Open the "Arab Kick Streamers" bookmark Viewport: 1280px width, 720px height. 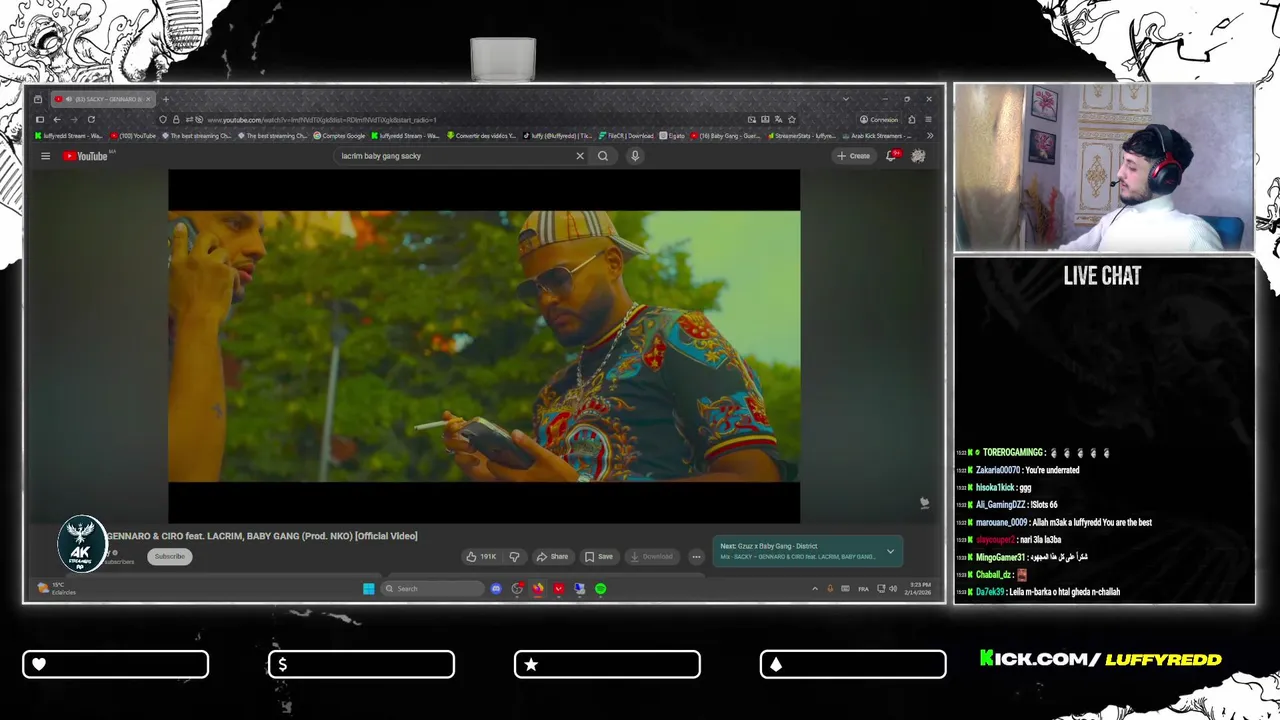click(x=877, y=136)
